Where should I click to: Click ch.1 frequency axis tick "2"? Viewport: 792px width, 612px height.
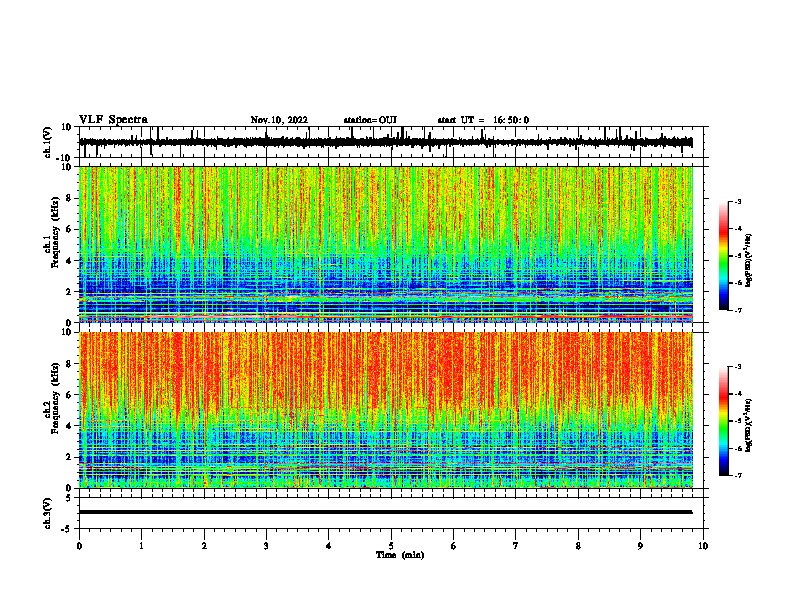(69, 292)
